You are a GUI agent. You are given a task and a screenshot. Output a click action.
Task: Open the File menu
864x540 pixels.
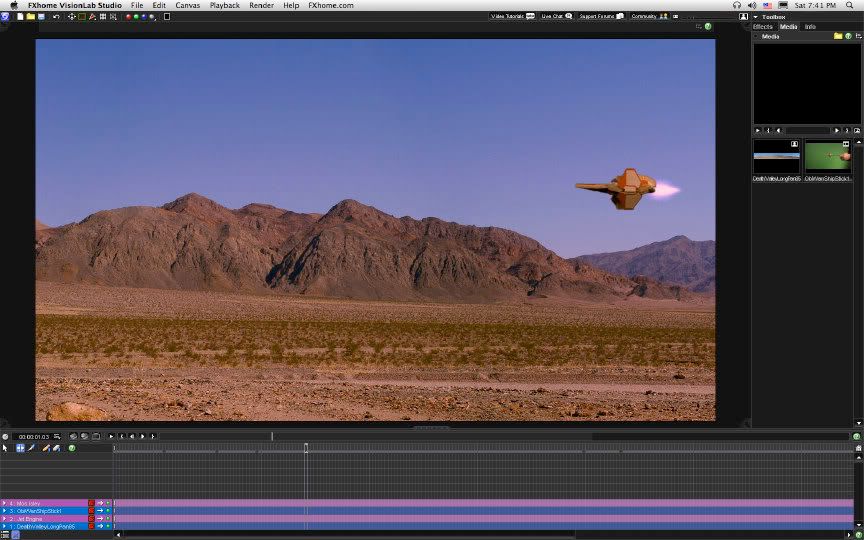click(x=137, y=6)
